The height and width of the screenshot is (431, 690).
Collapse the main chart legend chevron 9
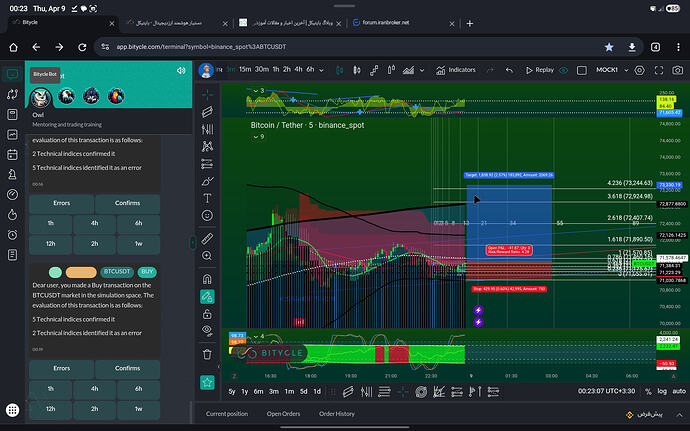(256, 137)
